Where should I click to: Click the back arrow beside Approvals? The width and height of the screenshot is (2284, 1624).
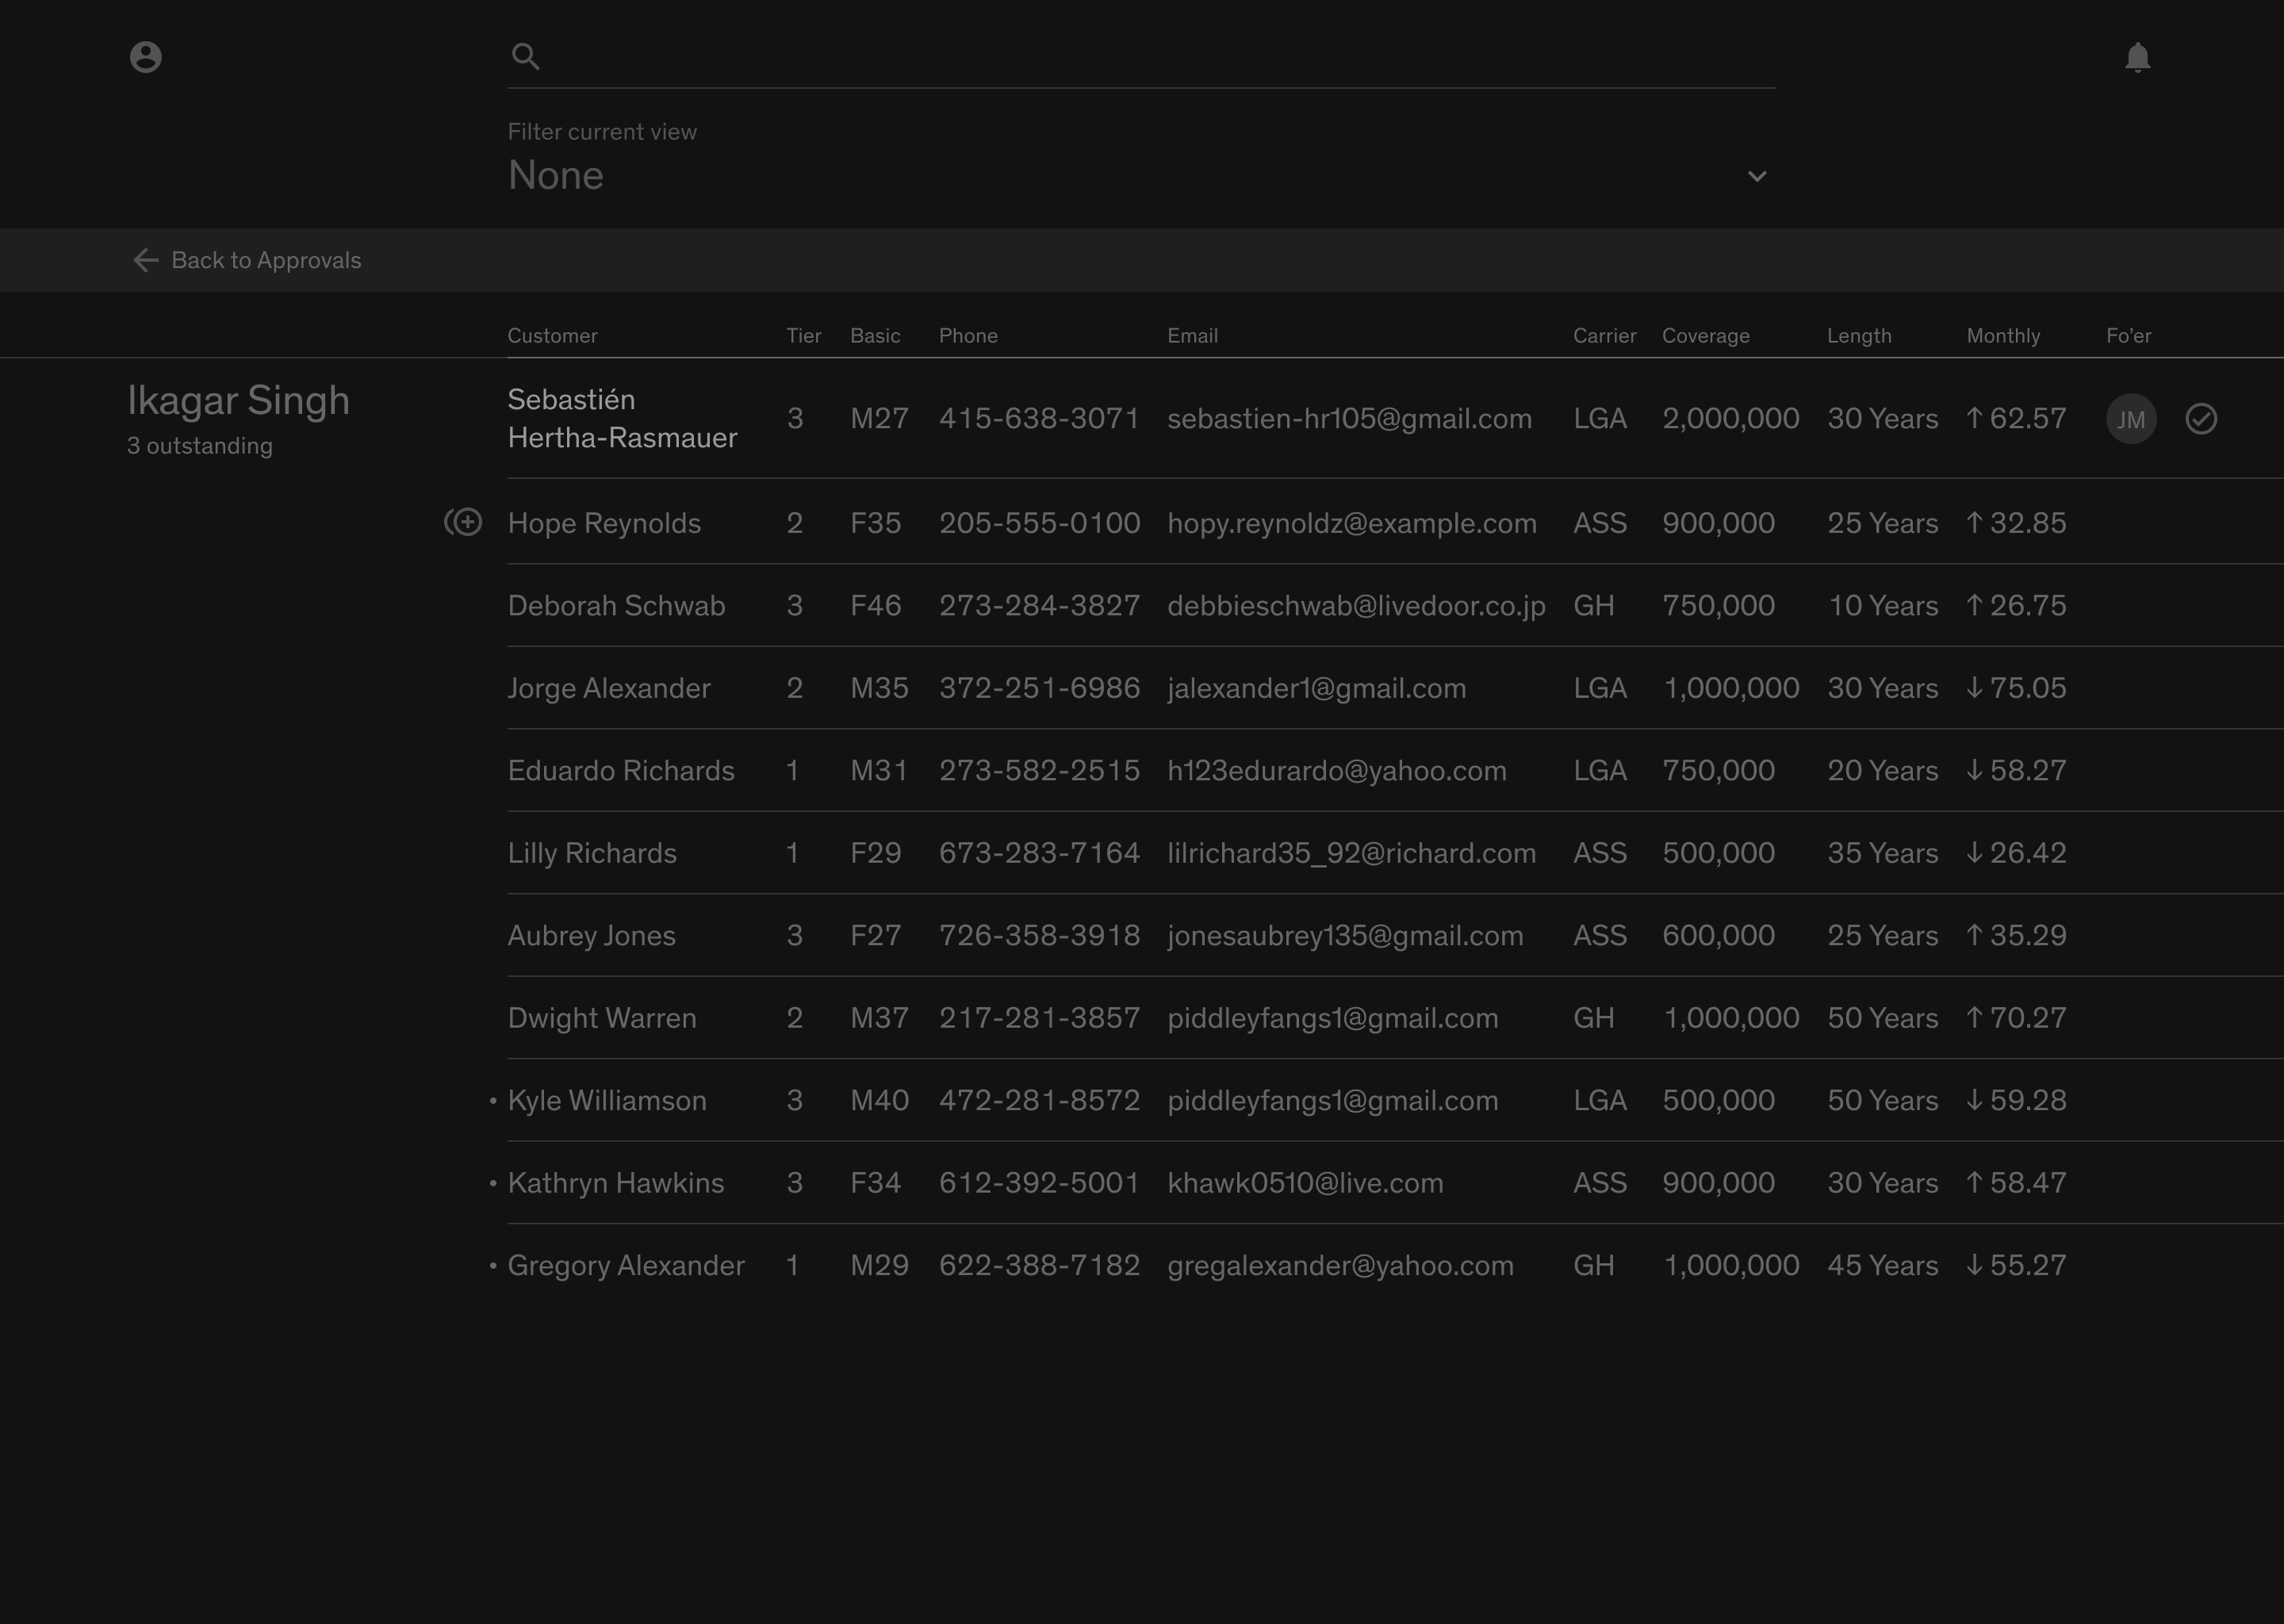point(146,260)
